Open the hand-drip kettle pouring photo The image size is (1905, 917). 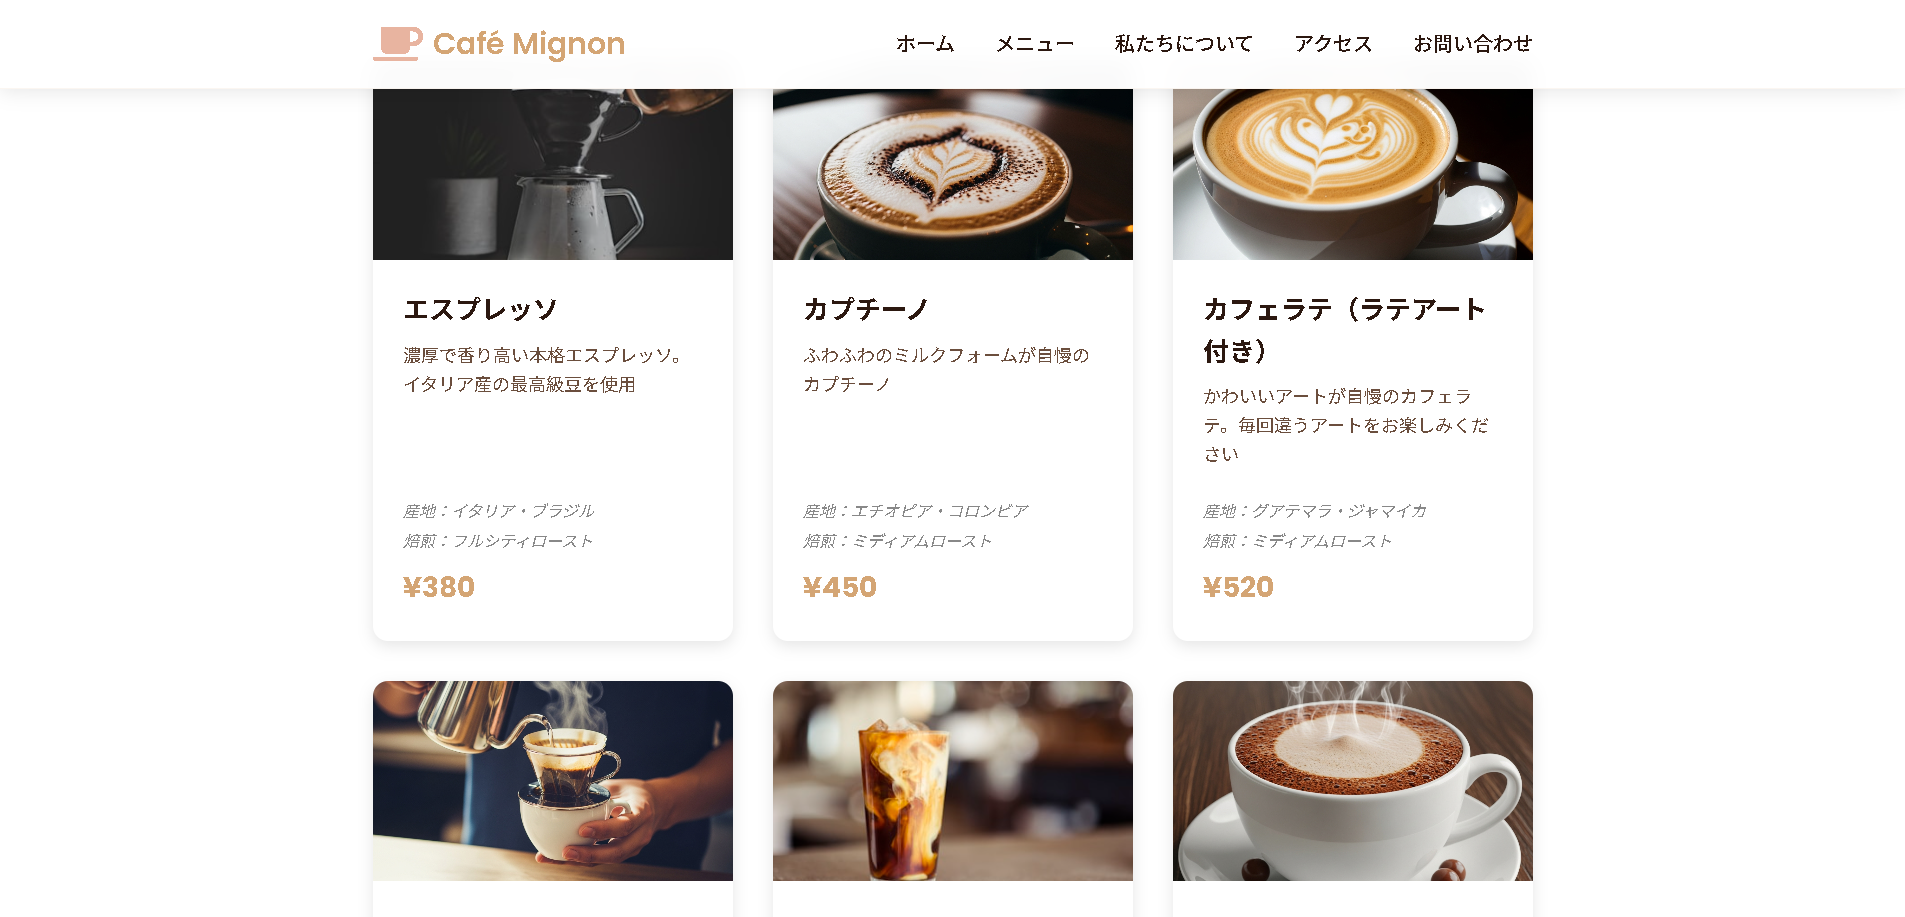point(553,781)
